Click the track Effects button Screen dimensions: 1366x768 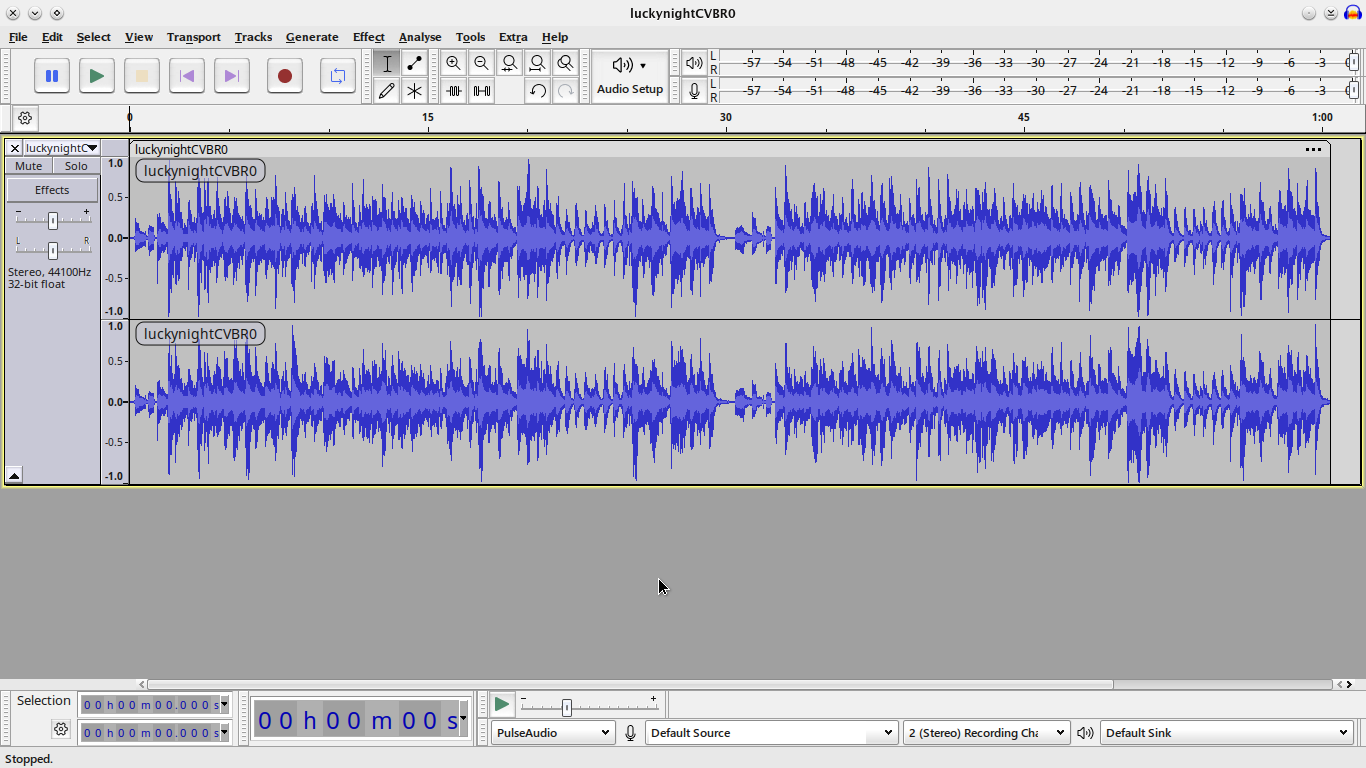pyautogui.click(x=52, y=190)
